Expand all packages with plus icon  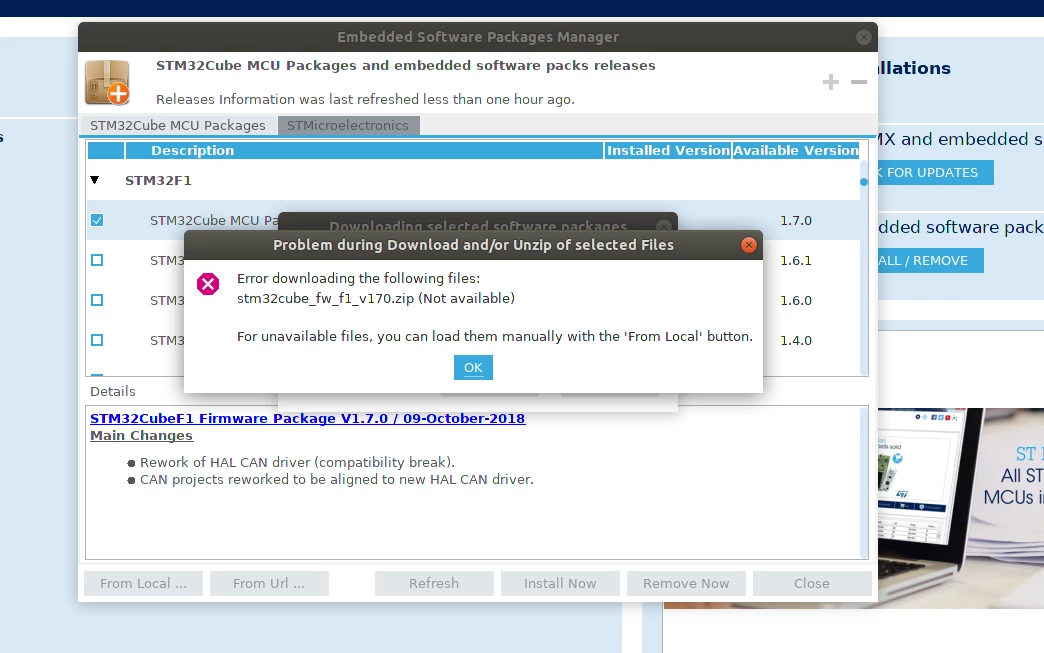(x=830, y=82)
